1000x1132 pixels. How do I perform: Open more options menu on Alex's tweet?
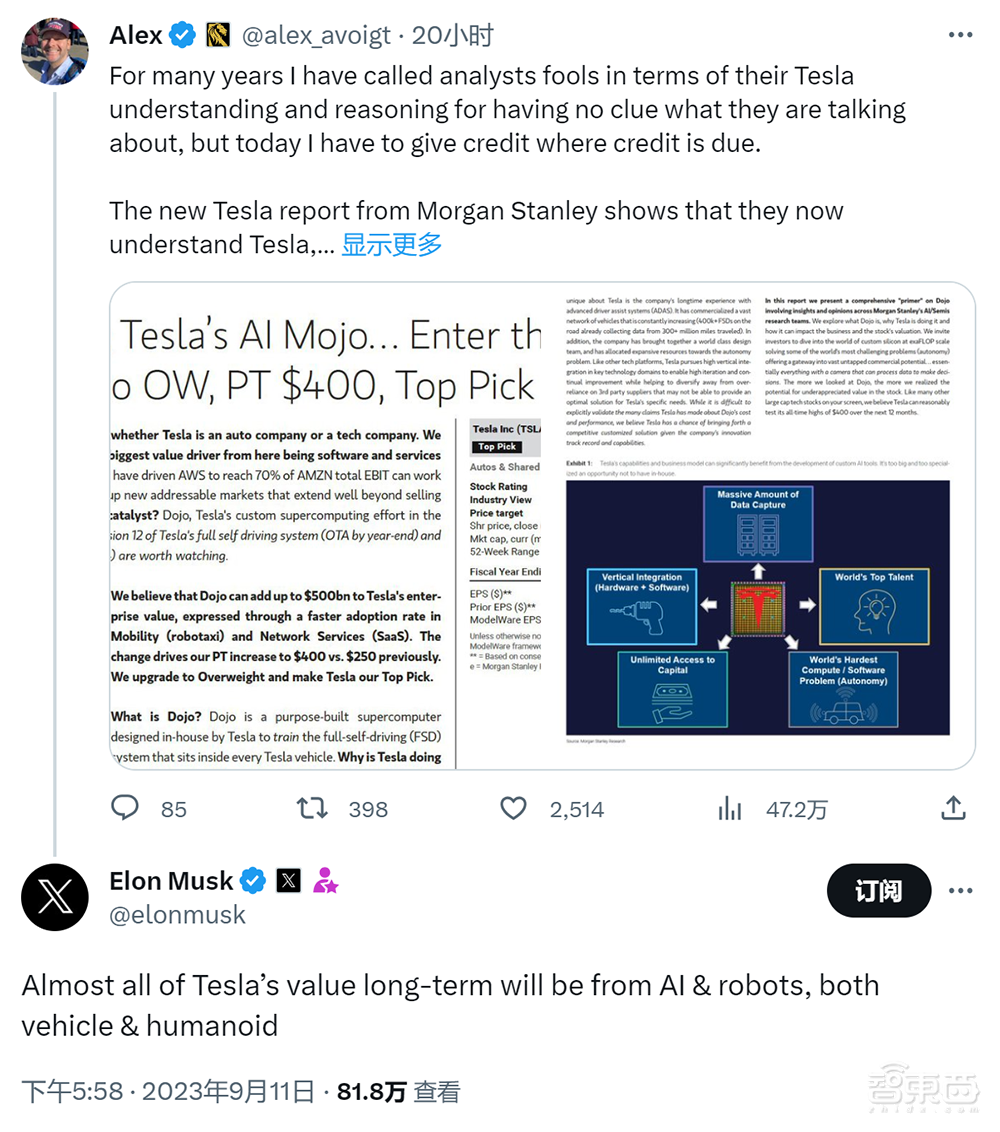pyautogui.click(x=960, y=36)
